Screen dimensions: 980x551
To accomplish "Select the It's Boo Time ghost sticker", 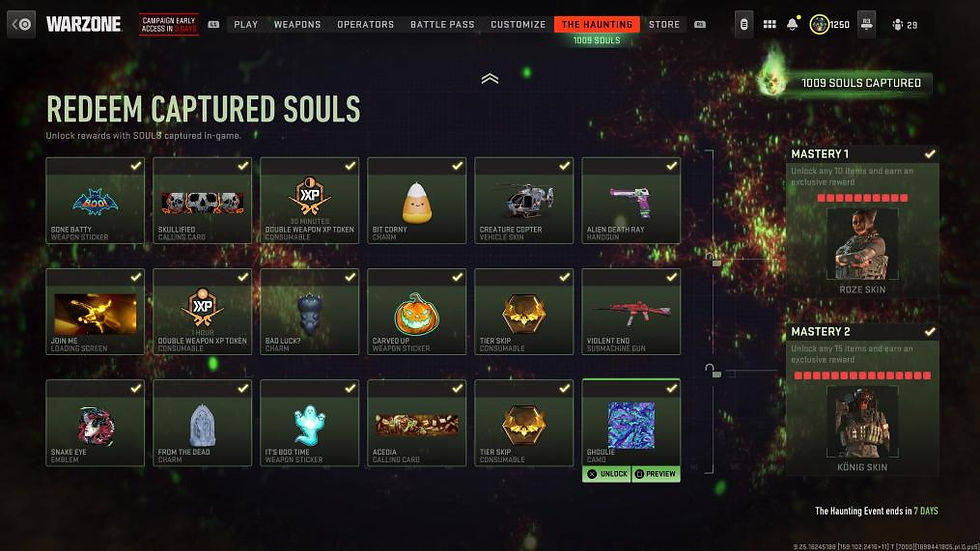I will (309, 425).
